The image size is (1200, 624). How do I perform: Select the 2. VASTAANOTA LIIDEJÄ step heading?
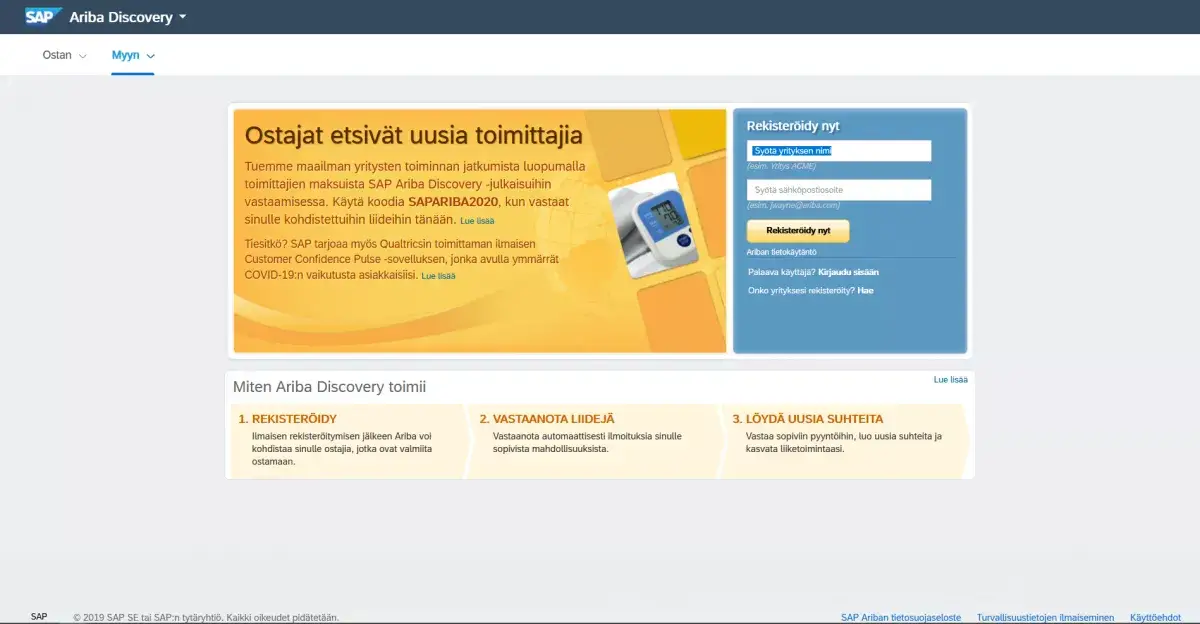(547, 419)
